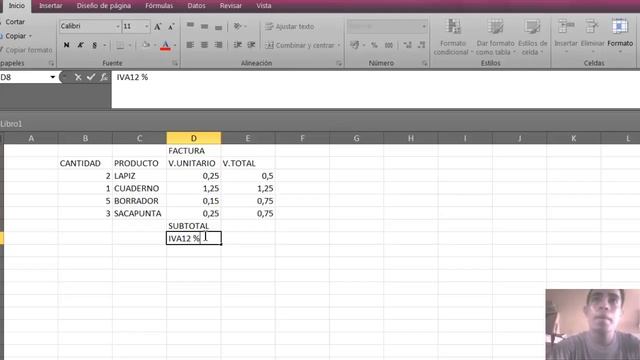The image size is (640, 360).
Task: Open Fuente group dialog launcher
Action: pos(175,63)
